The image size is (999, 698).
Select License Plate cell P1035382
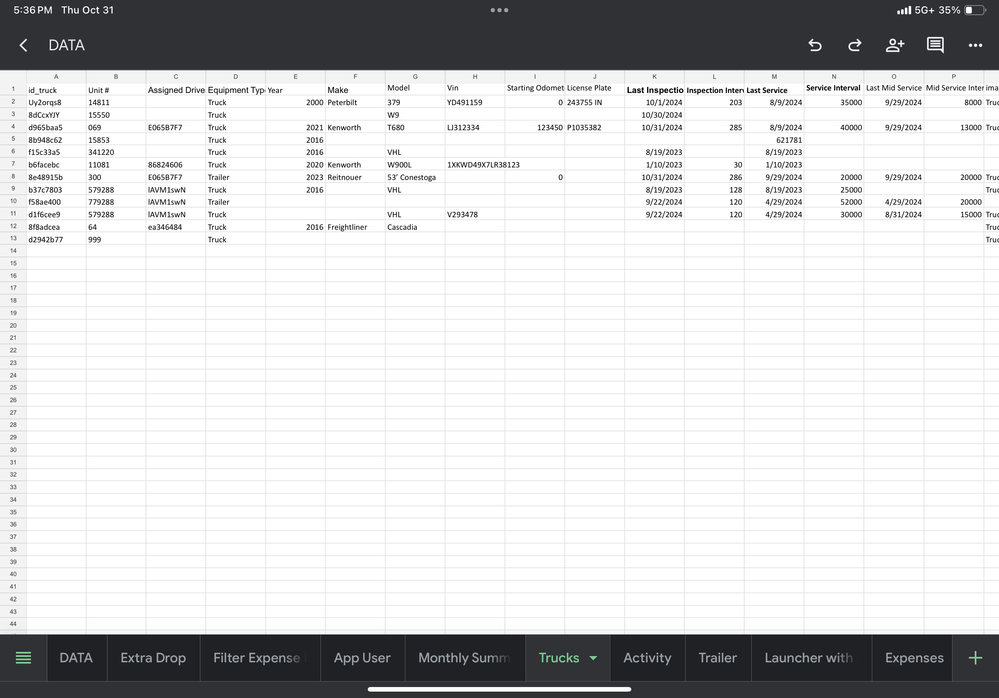coord(594,127)
